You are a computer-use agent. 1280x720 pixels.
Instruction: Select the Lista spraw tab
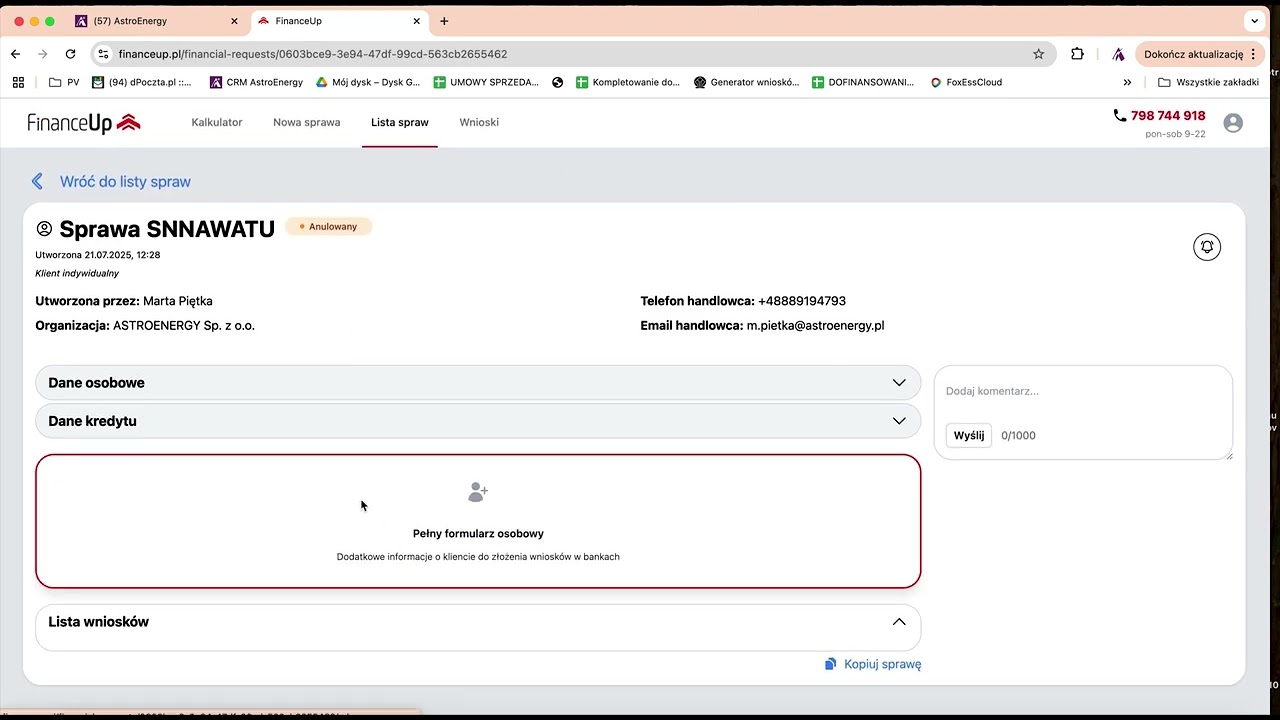400,122
